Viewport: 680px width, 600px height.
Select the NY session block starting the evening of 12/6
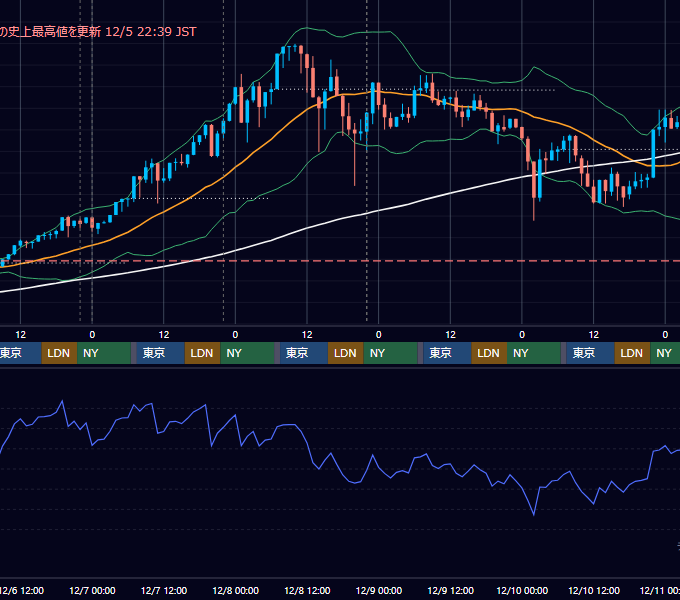[x=104, y=353]
